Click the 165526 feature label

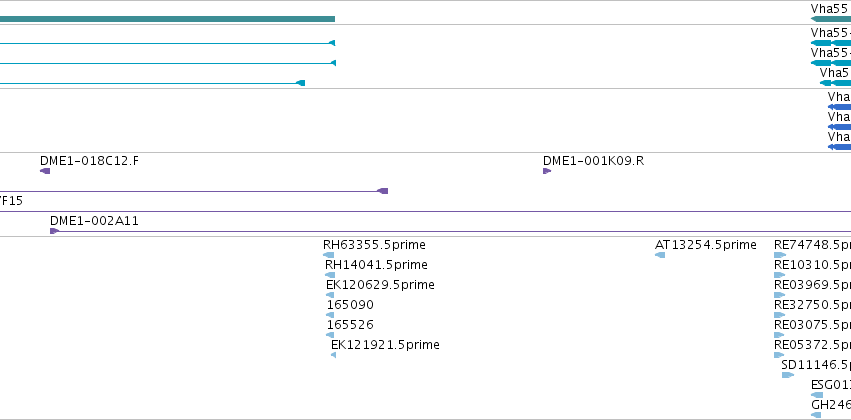[x=350, y=324]
